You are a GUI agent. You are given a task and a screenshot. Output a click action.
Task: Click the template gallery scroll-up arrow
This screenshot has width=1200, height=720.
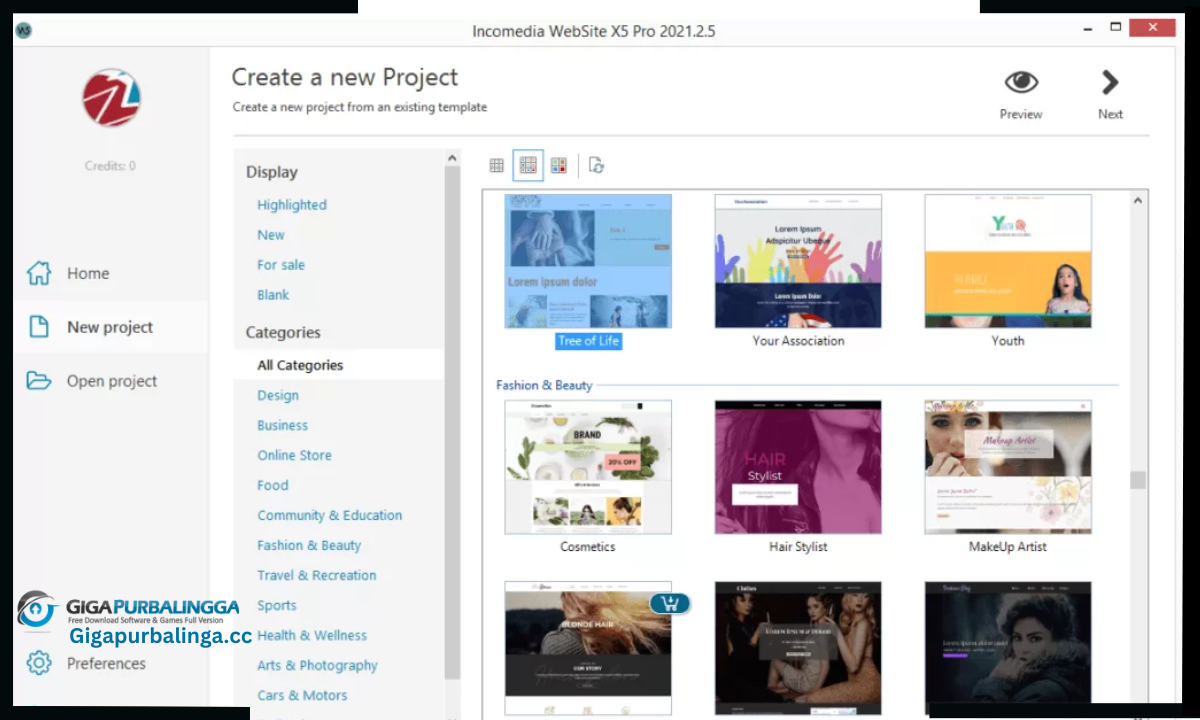pyautogui.click(x=1138, y=201)
